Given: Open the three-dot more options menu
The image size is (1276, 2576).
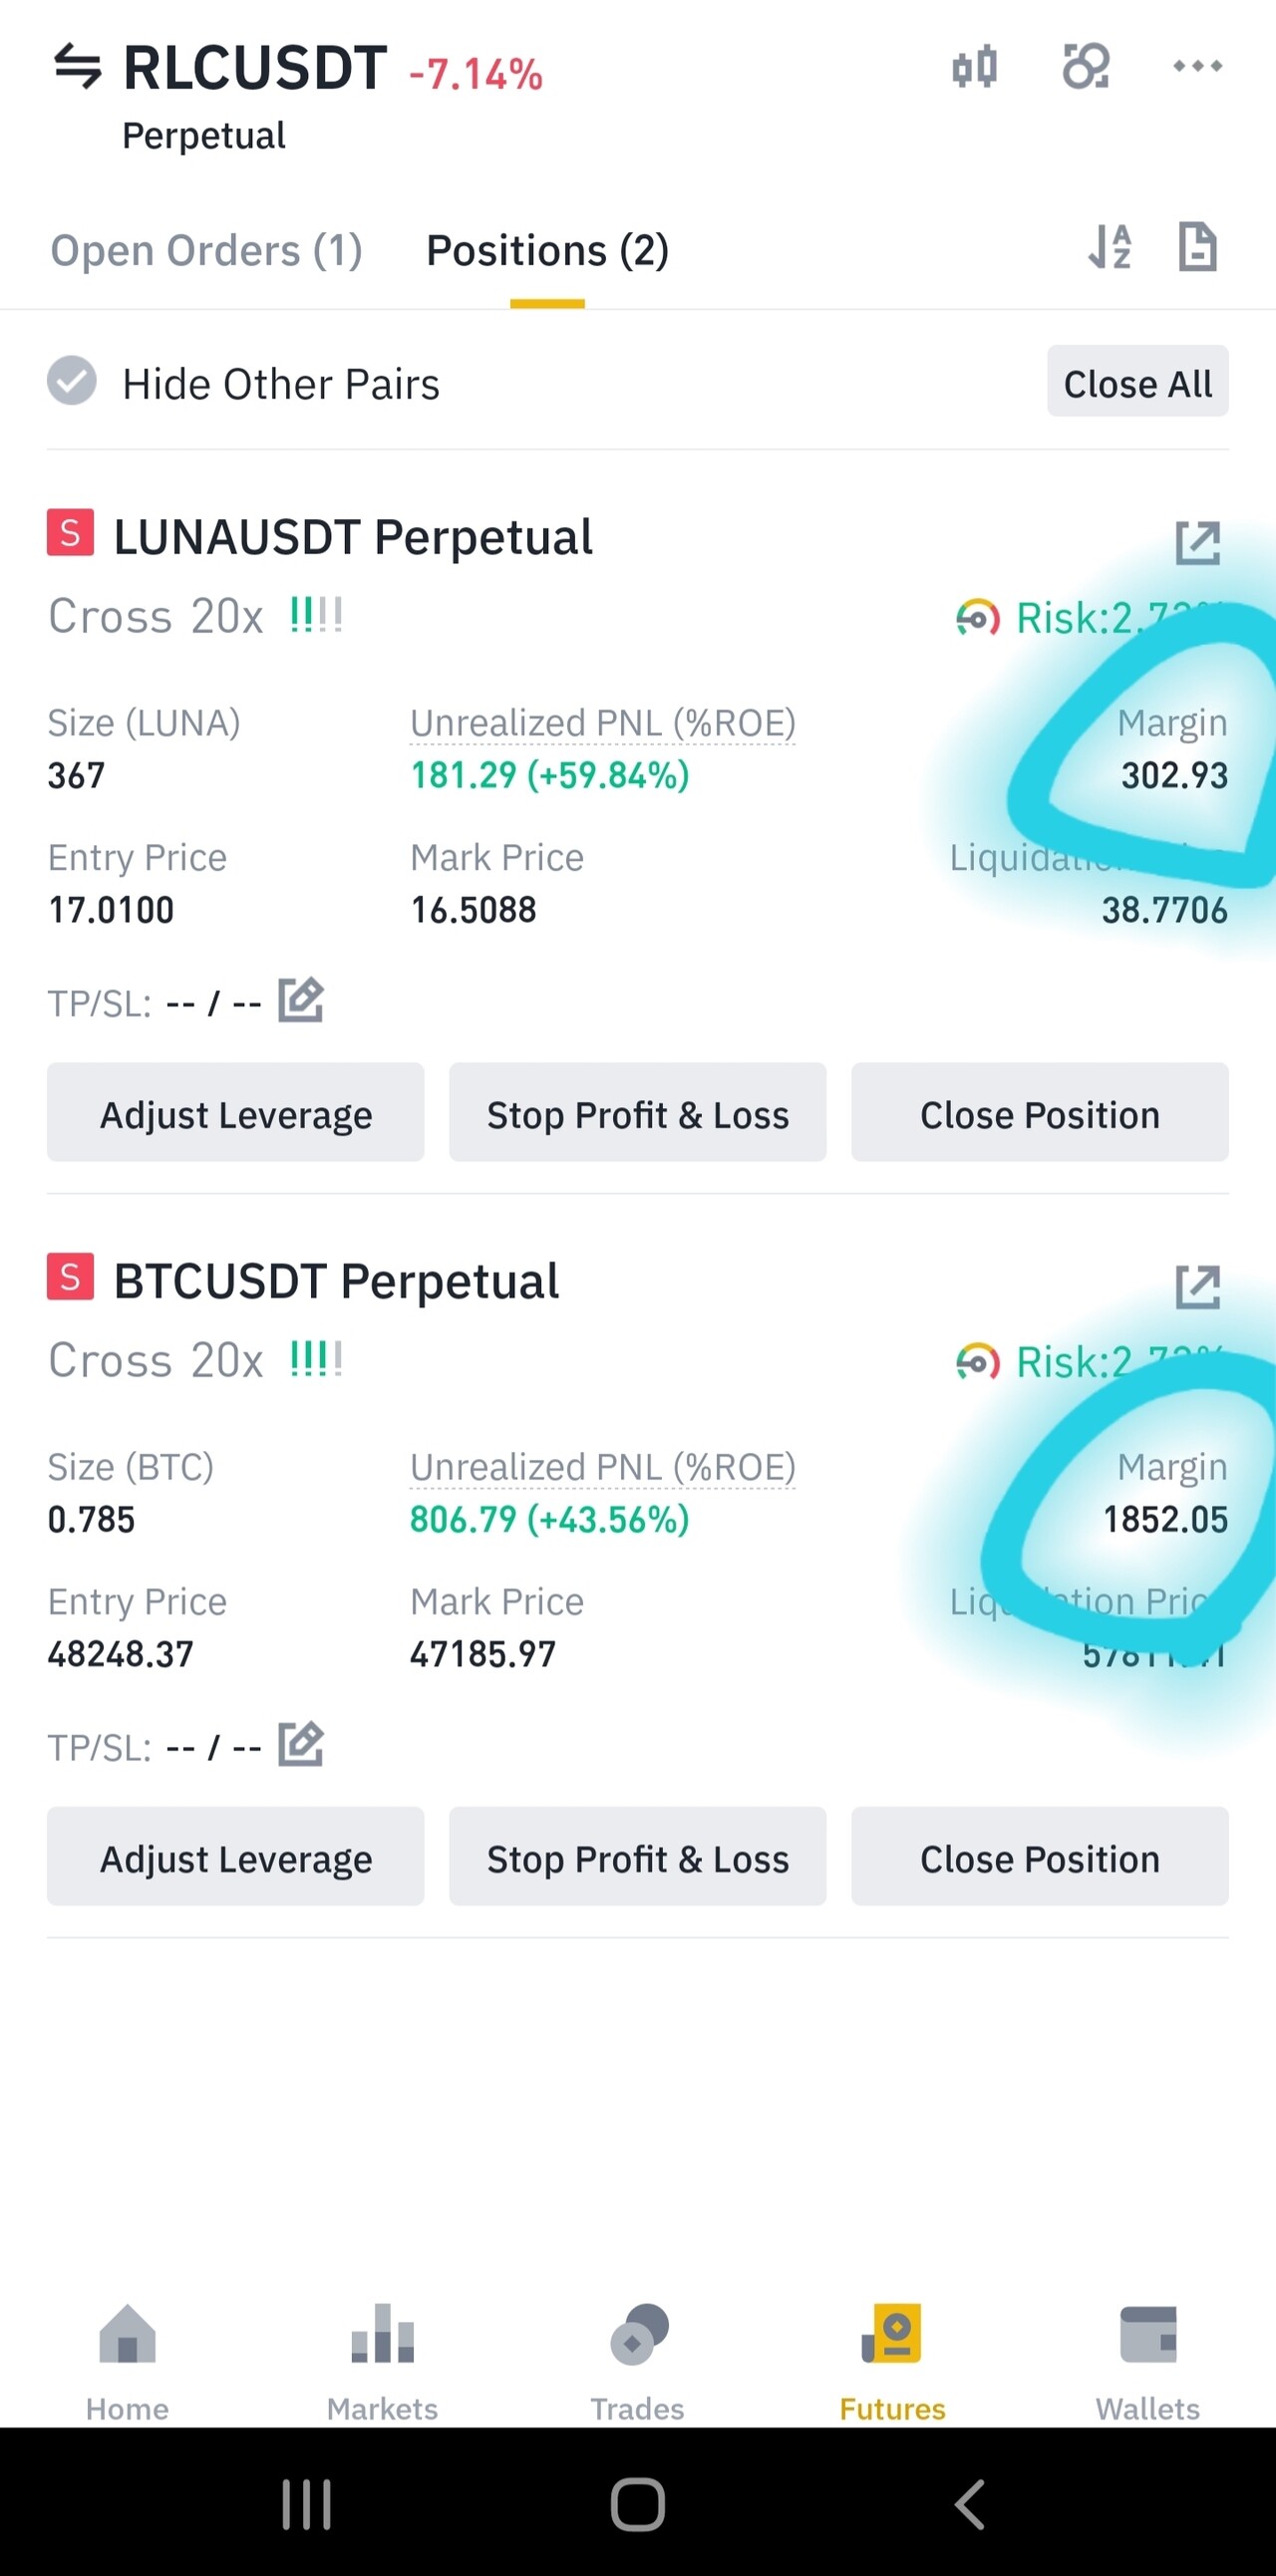Looking at the screenshot, I should pos(1197,67).
